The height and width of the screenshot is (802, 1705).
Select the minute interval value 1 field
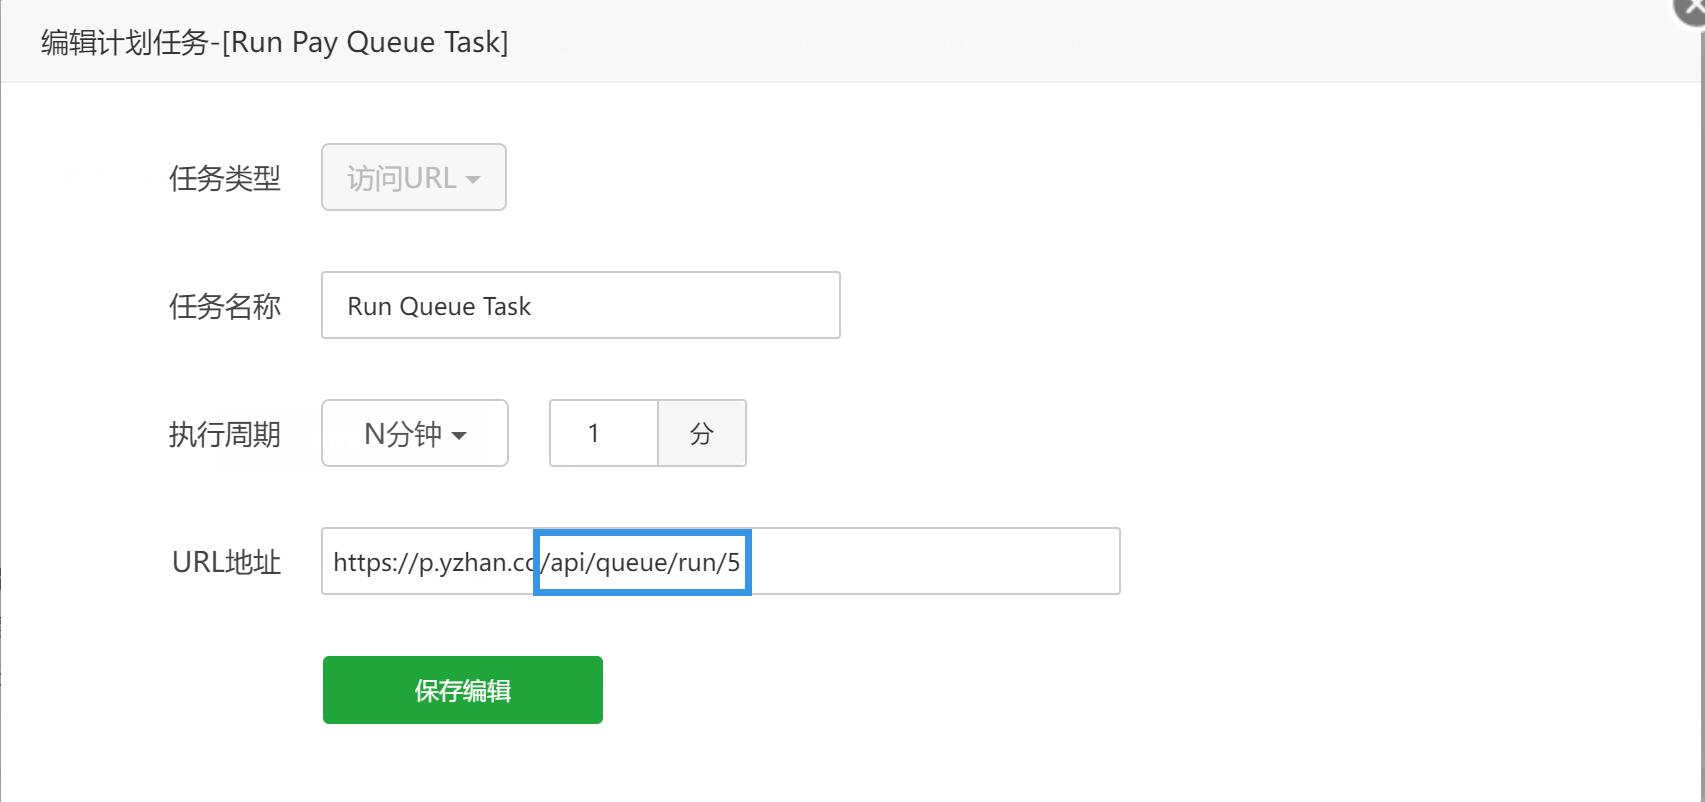pyautogui.click(x=602, y=433)
